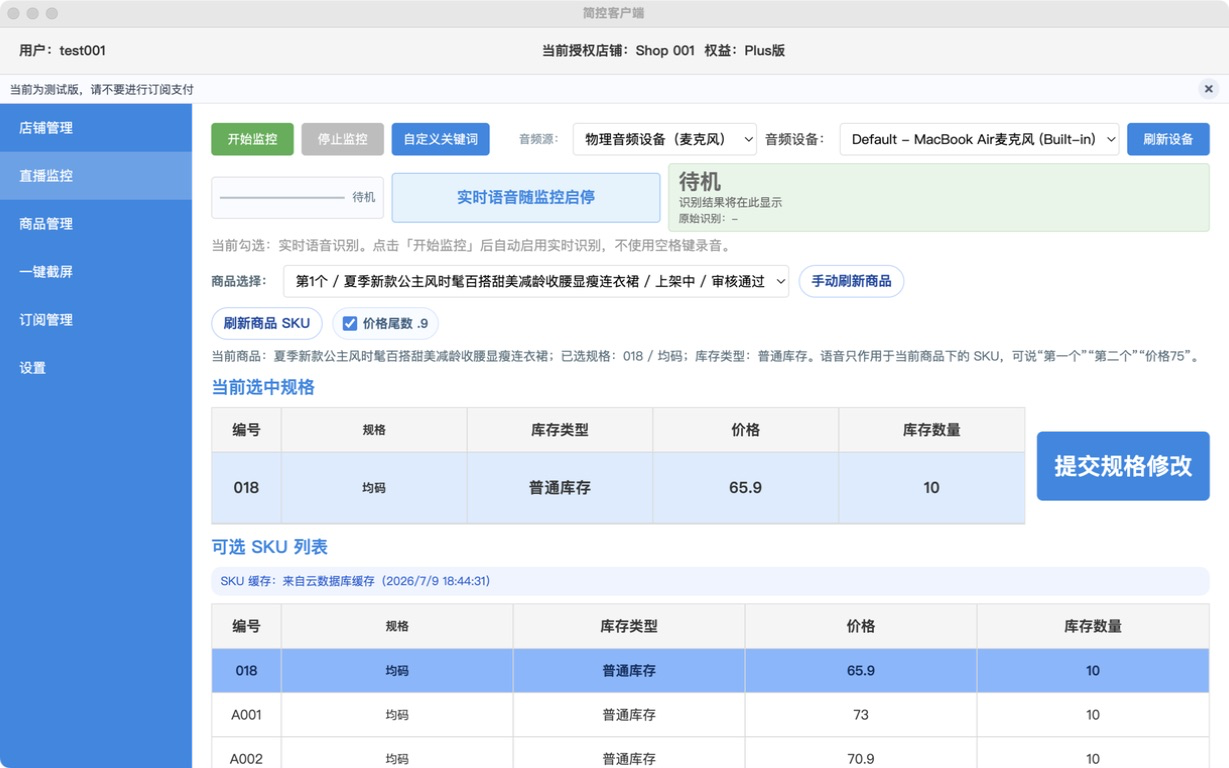Click the 当前选中规格 heading
This screenshot has width=1229, height=768.
pos(263,387)
